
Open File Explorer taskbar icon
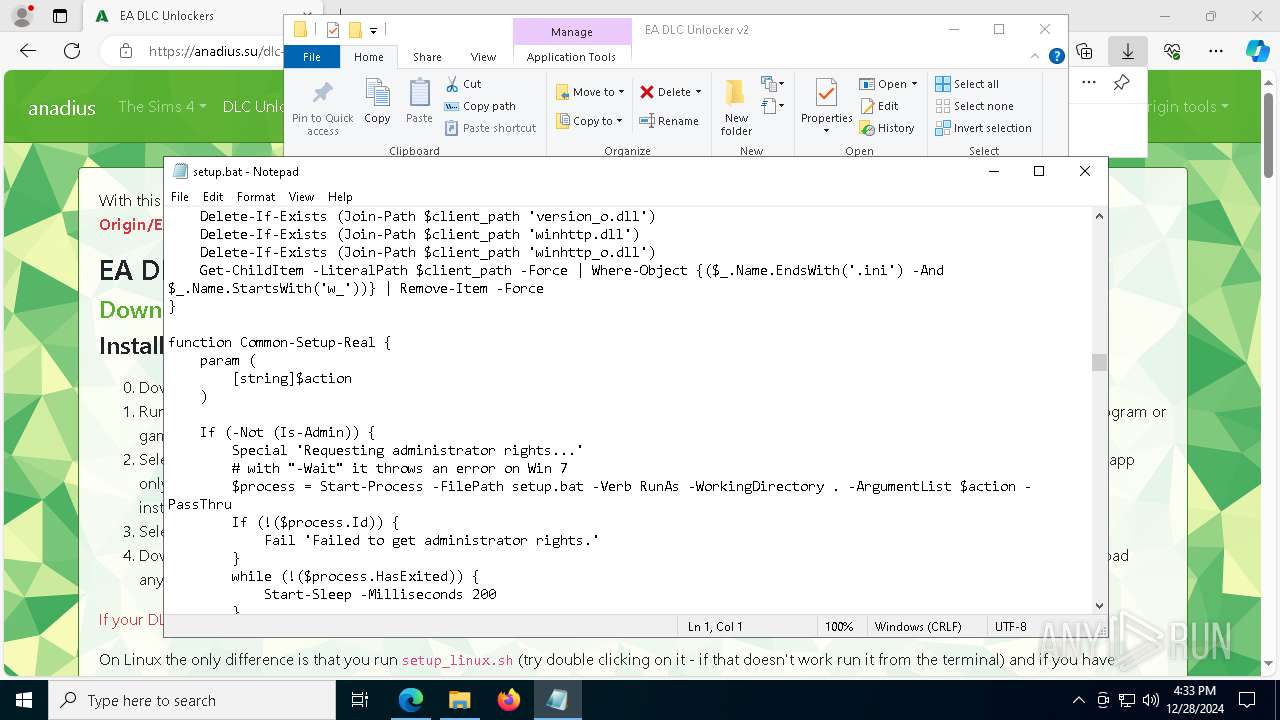pos(459,700)
